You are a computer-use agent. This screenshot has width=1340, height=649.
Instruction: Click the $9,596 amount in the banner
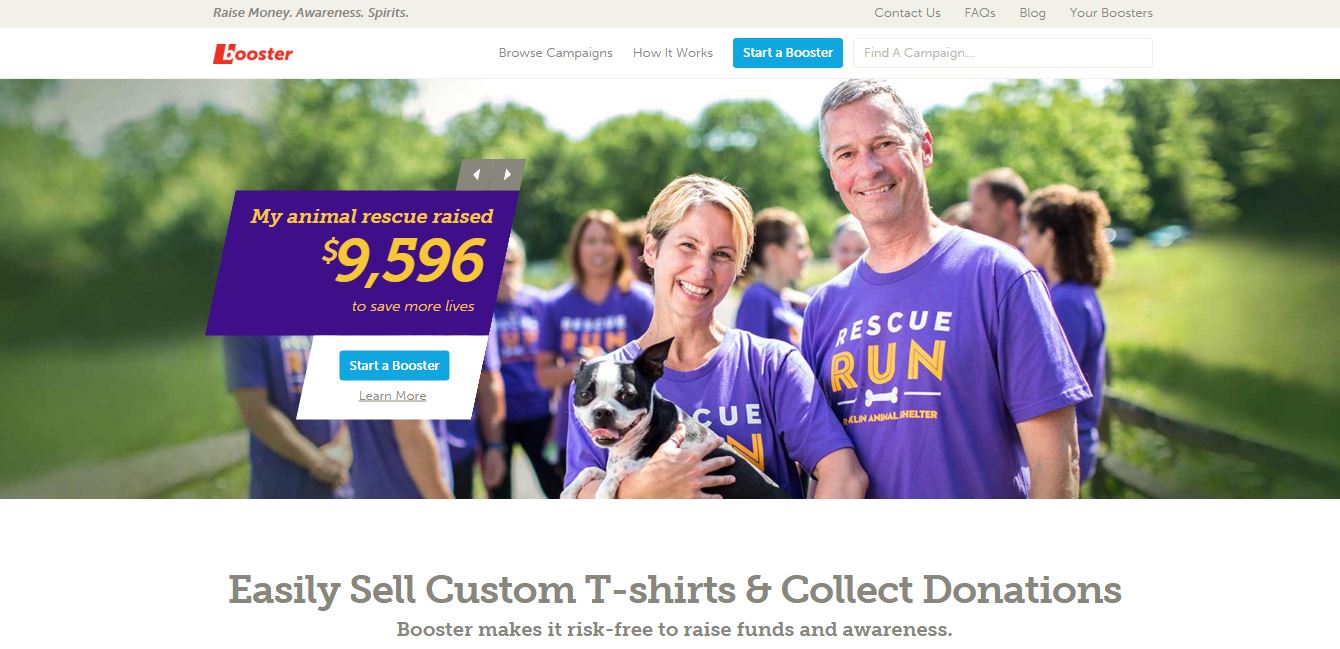click(x=403, y=261)
